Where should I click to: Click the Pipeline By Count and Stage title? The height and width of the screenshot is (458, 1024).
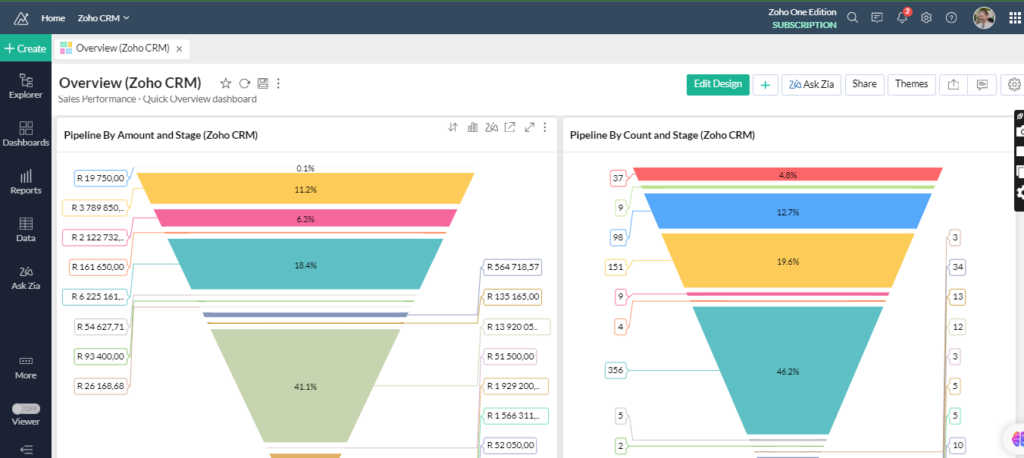pos(662,135)
